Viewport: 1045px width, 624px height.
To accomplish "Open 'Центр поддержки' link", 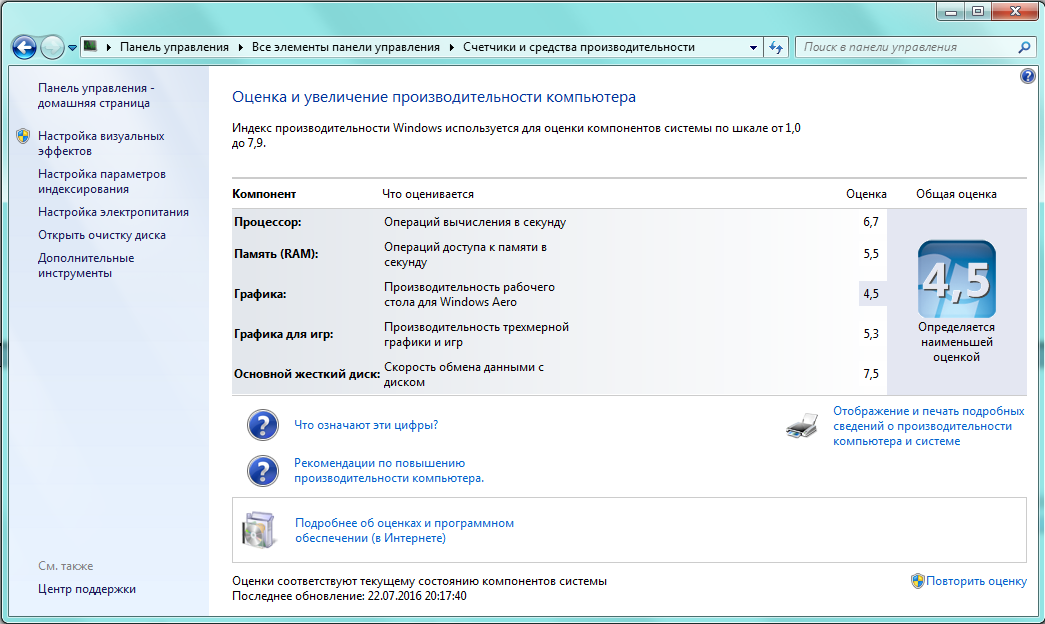I will point(87,589).
